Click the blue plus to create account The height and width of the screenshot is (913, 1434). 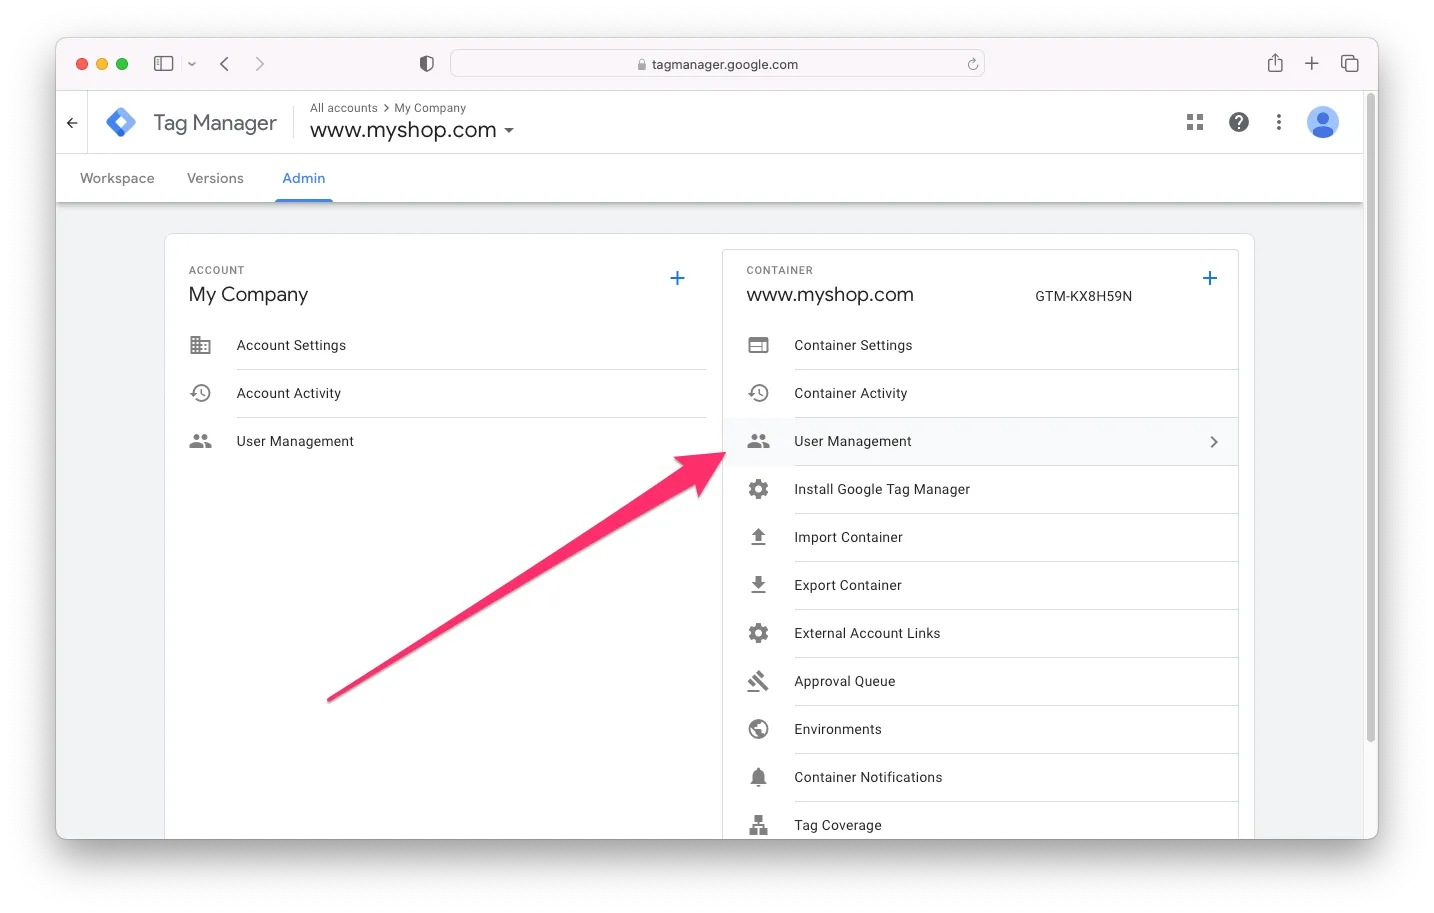click(677, 278)
